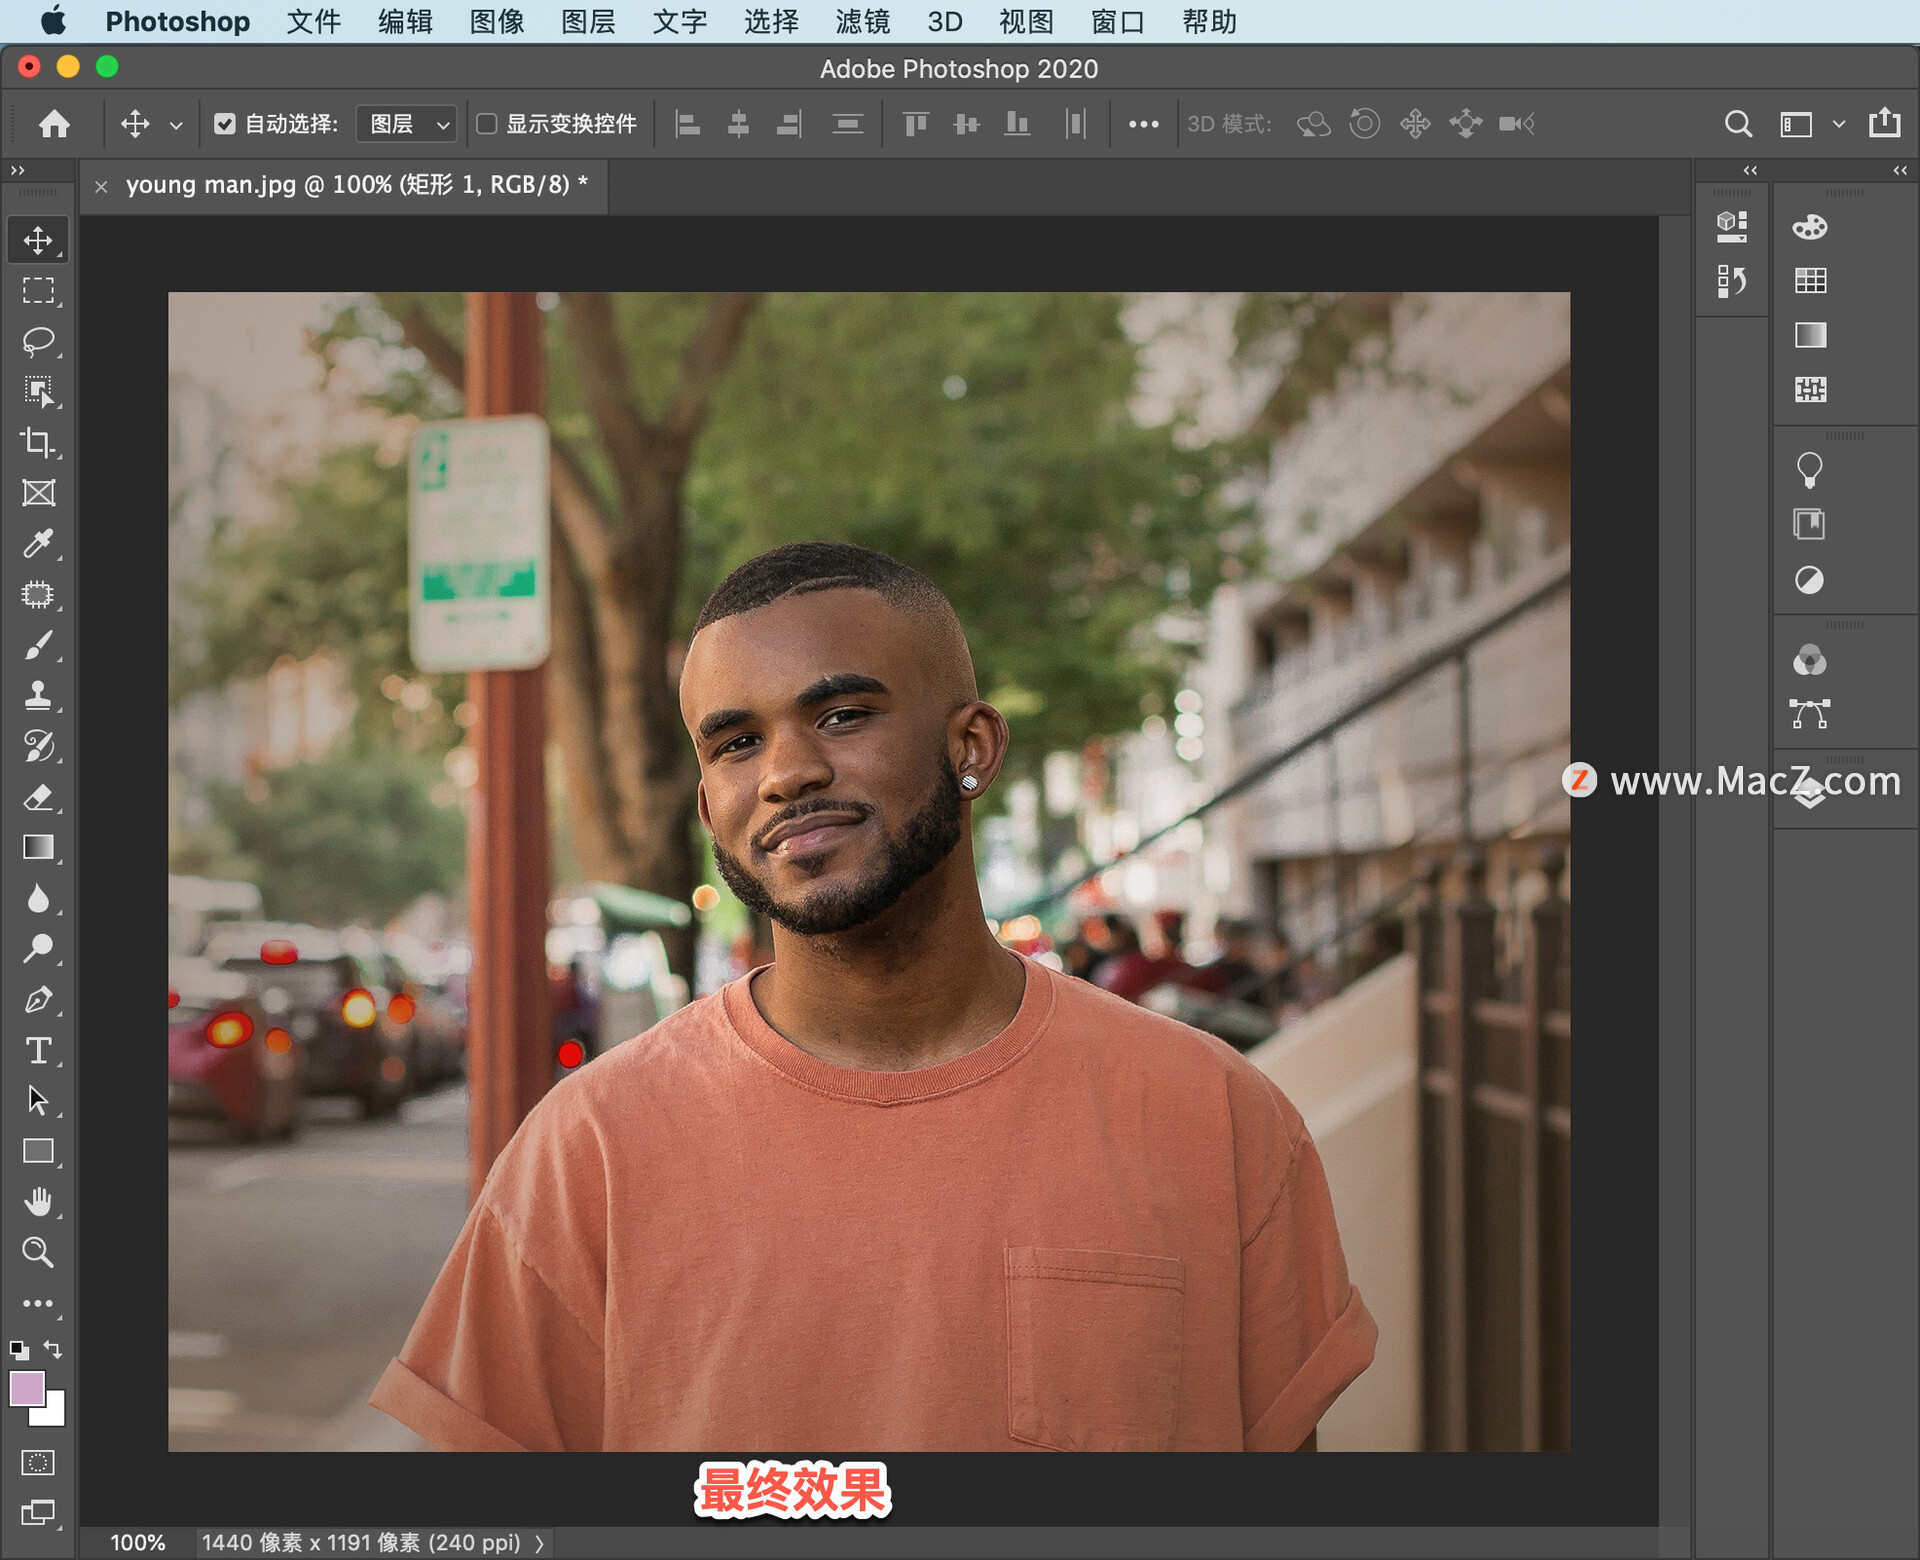Align horizontal centers in options bar
Viewport: 1920px width, 1560px height.
(738, 124)
